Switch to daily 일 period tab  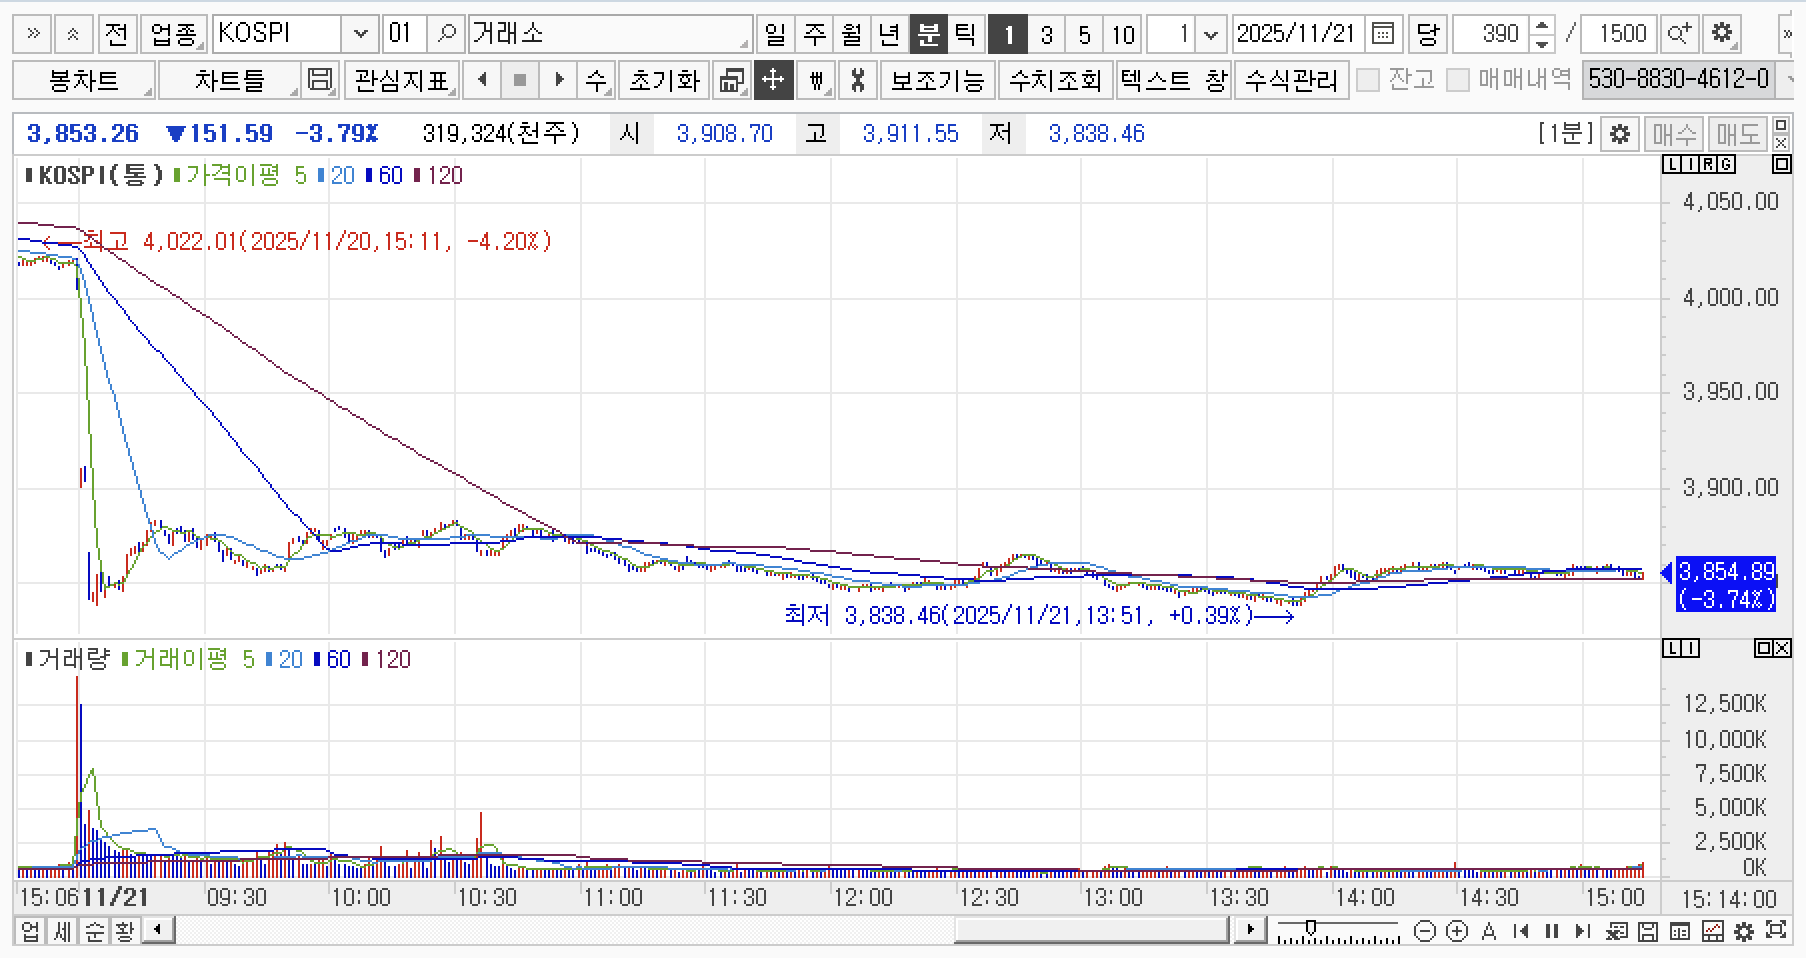coord(775,34)
